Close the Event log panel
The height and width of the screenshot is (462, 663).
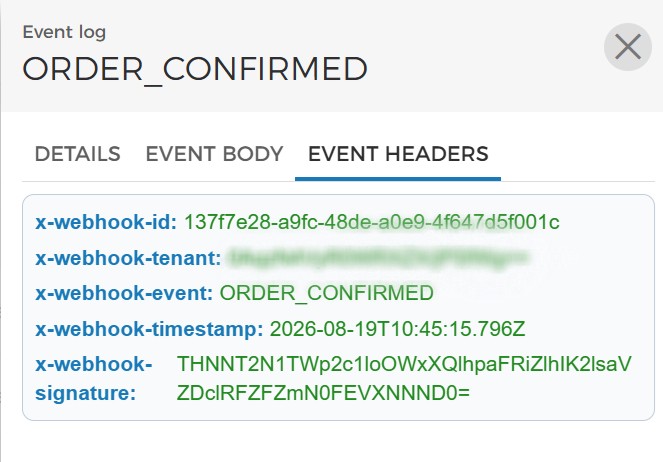tap(627, 46)
